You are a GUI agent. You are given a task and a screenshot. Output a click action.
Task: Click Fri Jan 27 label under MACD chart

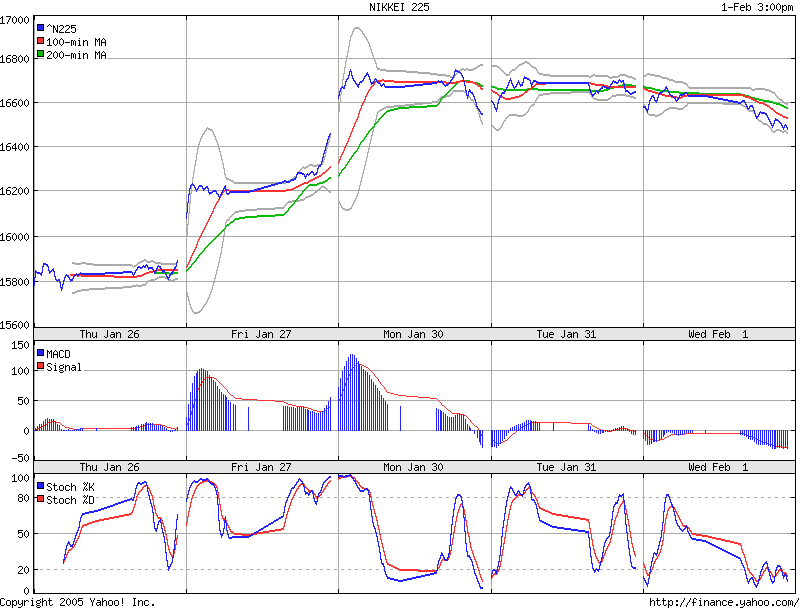(261, 467)
